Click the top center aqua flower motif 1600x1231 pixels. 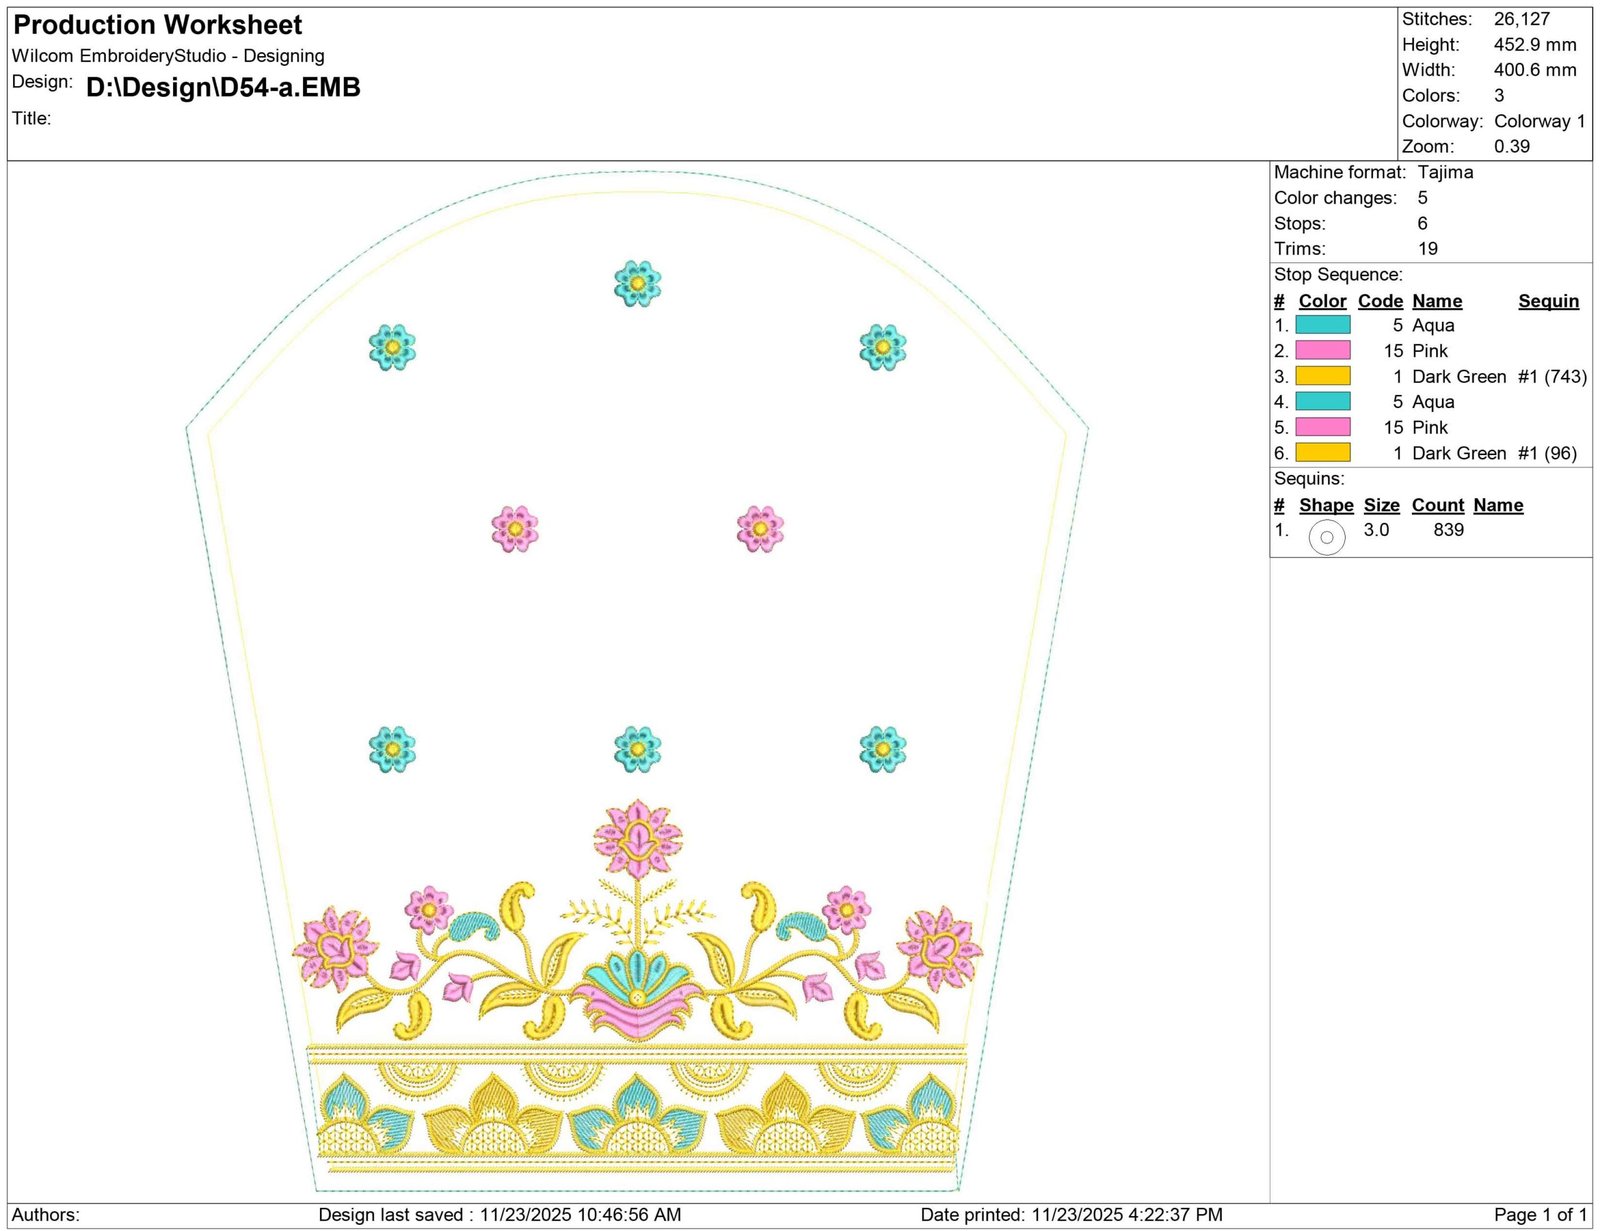637,283
